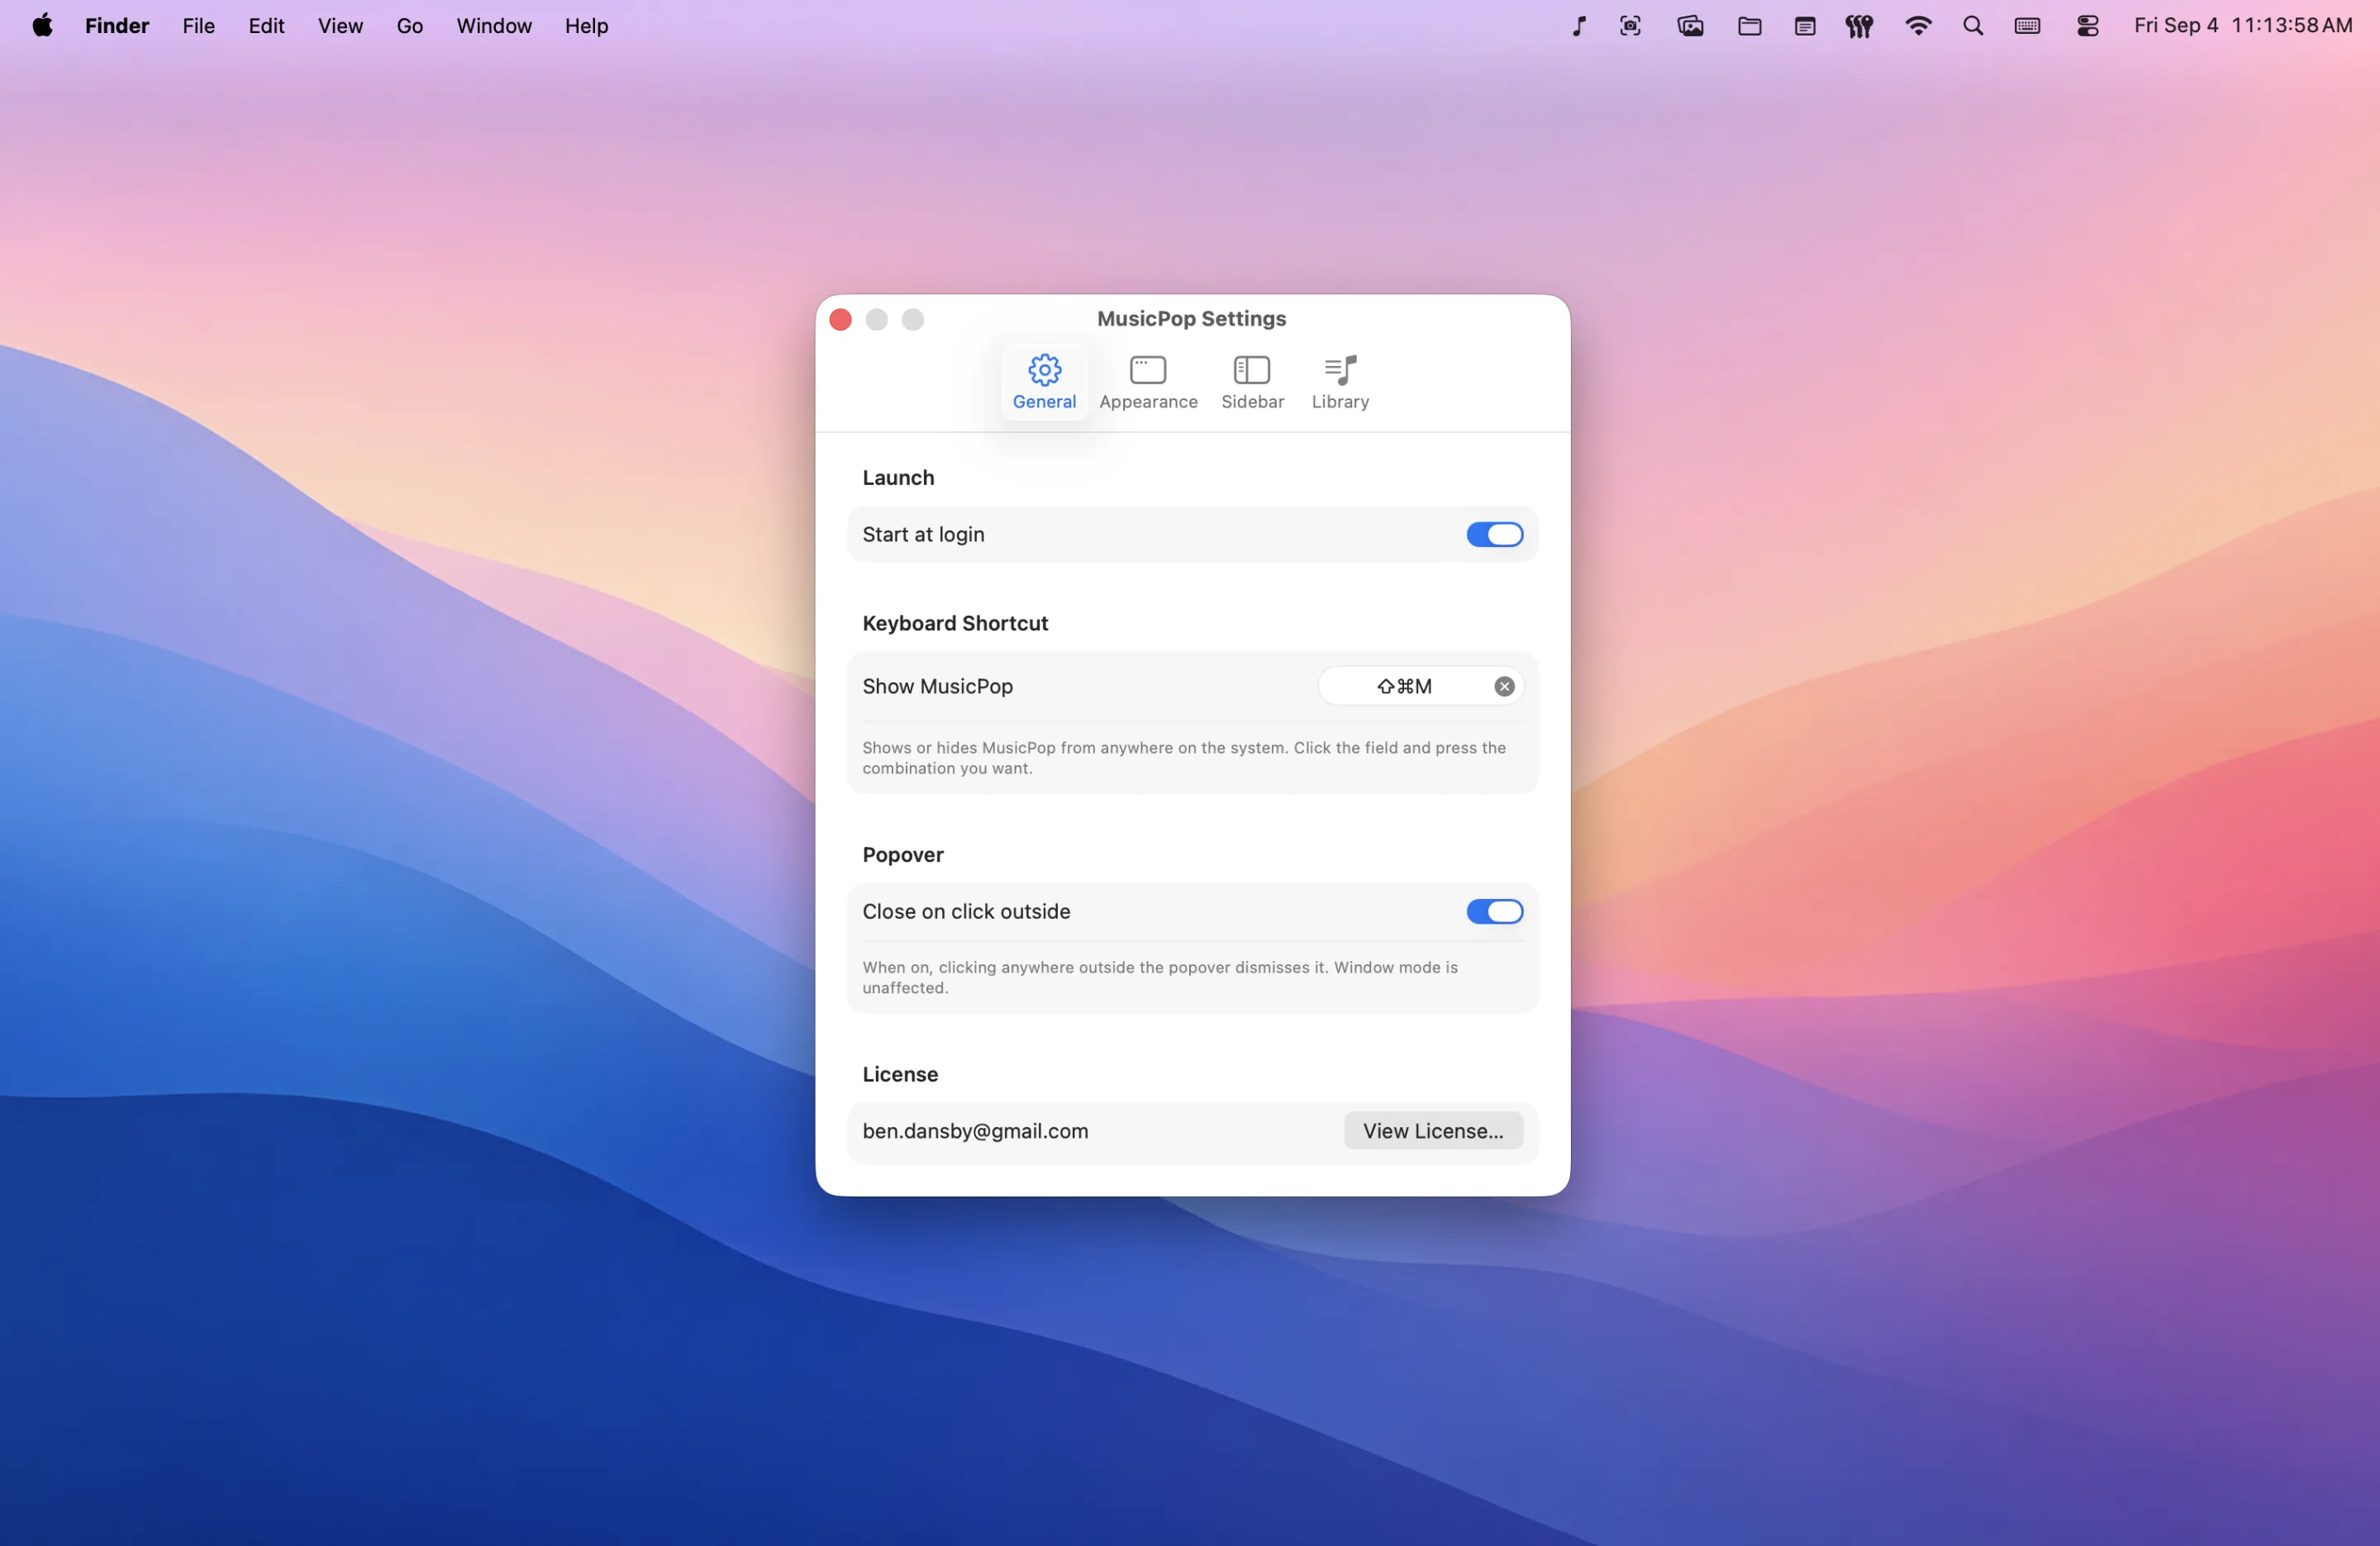Image resolution: width=2380 pixels, height=1546 pixels.
Task: Click the Launch section heading
Action: coord(898,477)
